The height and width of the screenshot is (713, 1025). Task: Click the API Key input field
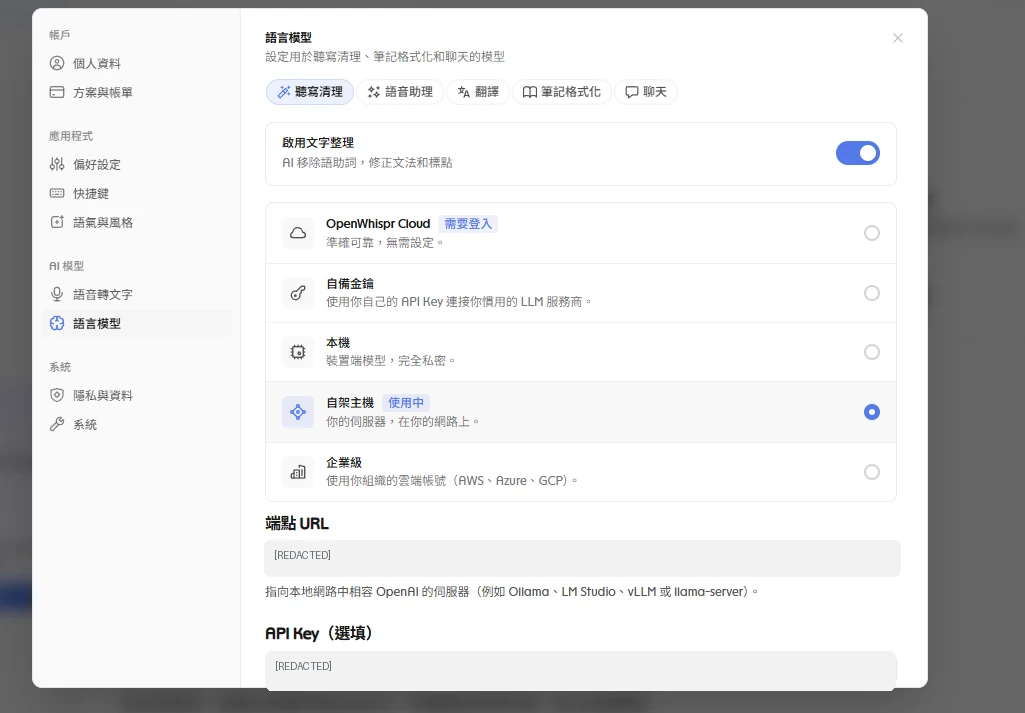580,670
